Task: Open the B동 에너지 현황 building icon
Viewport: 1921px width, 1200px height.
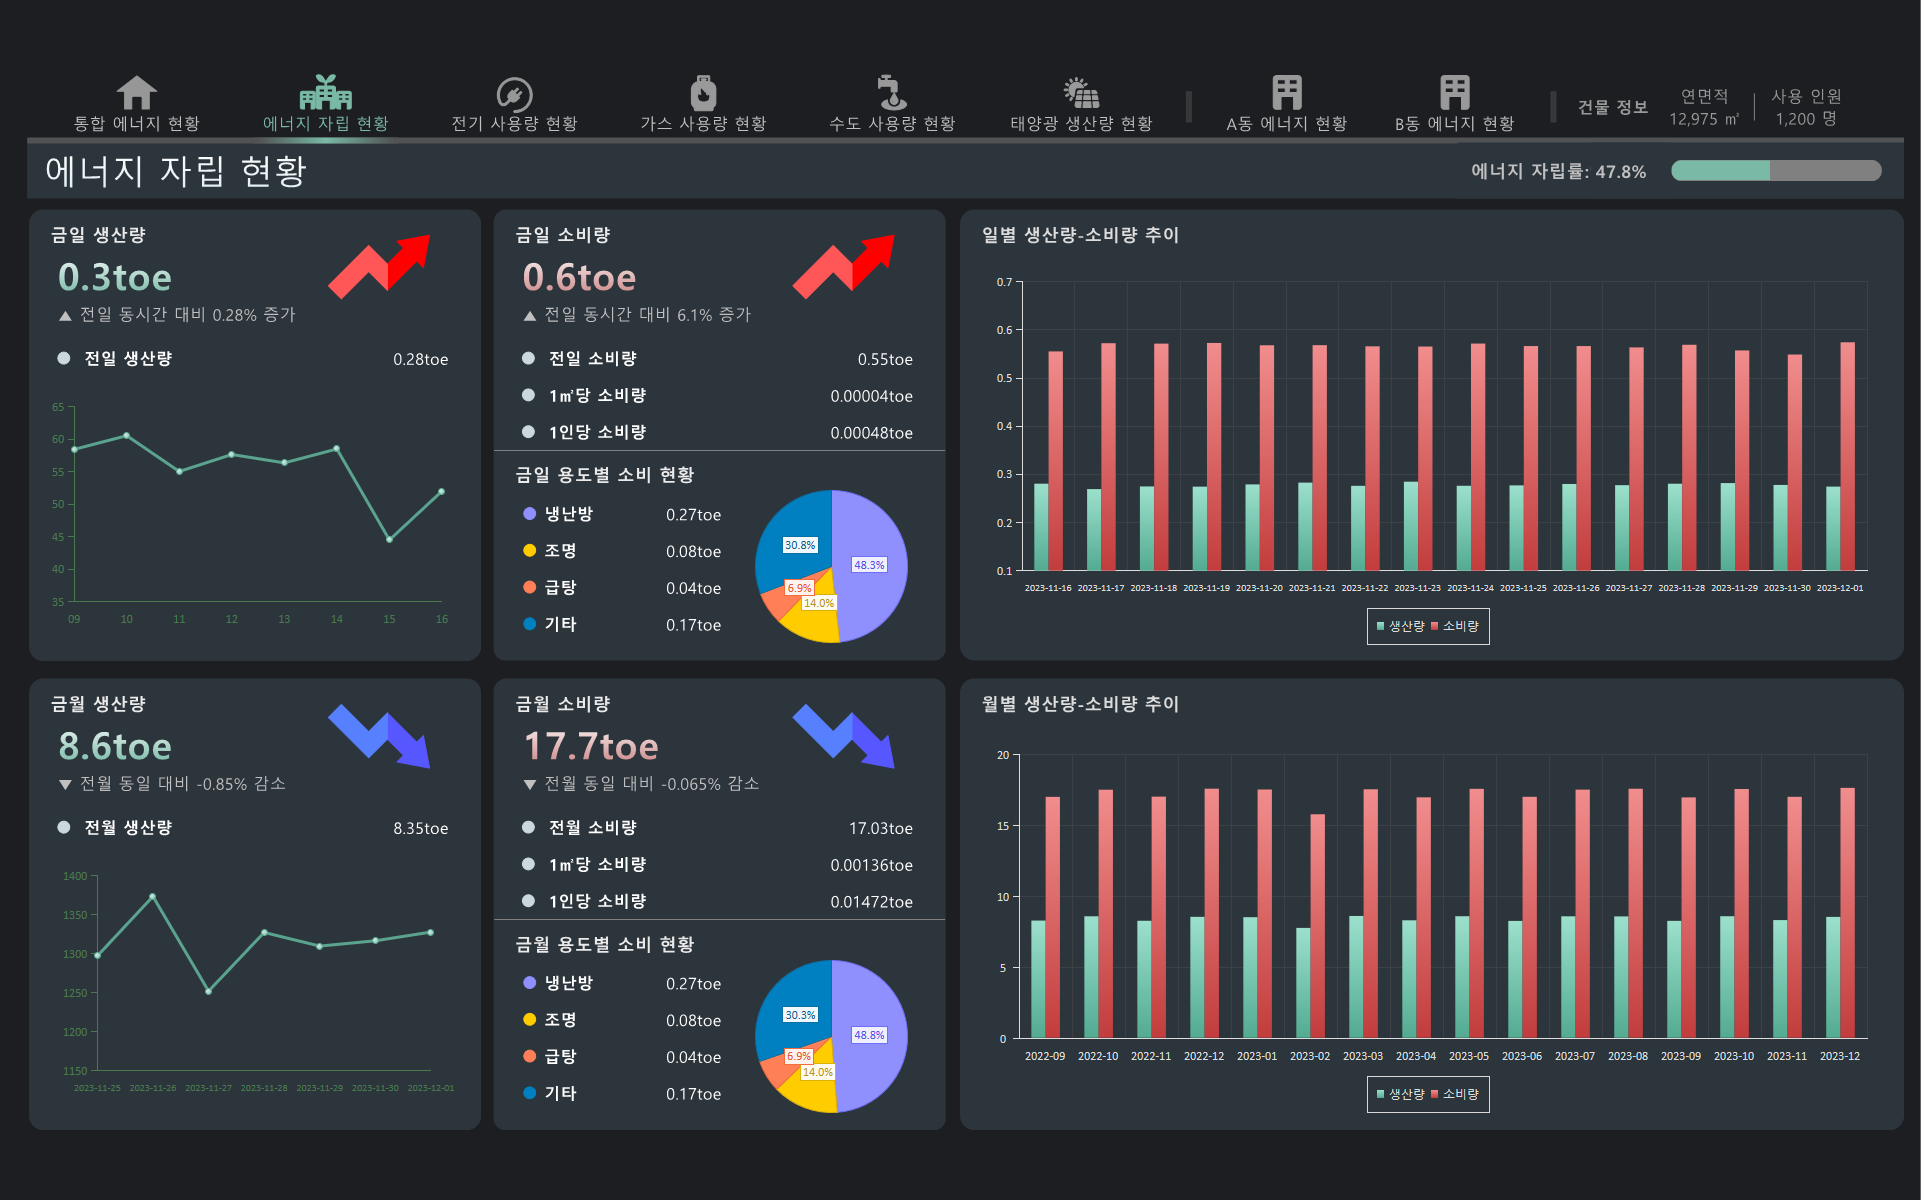Action: pyautogui.click(x=1454, y=93)
